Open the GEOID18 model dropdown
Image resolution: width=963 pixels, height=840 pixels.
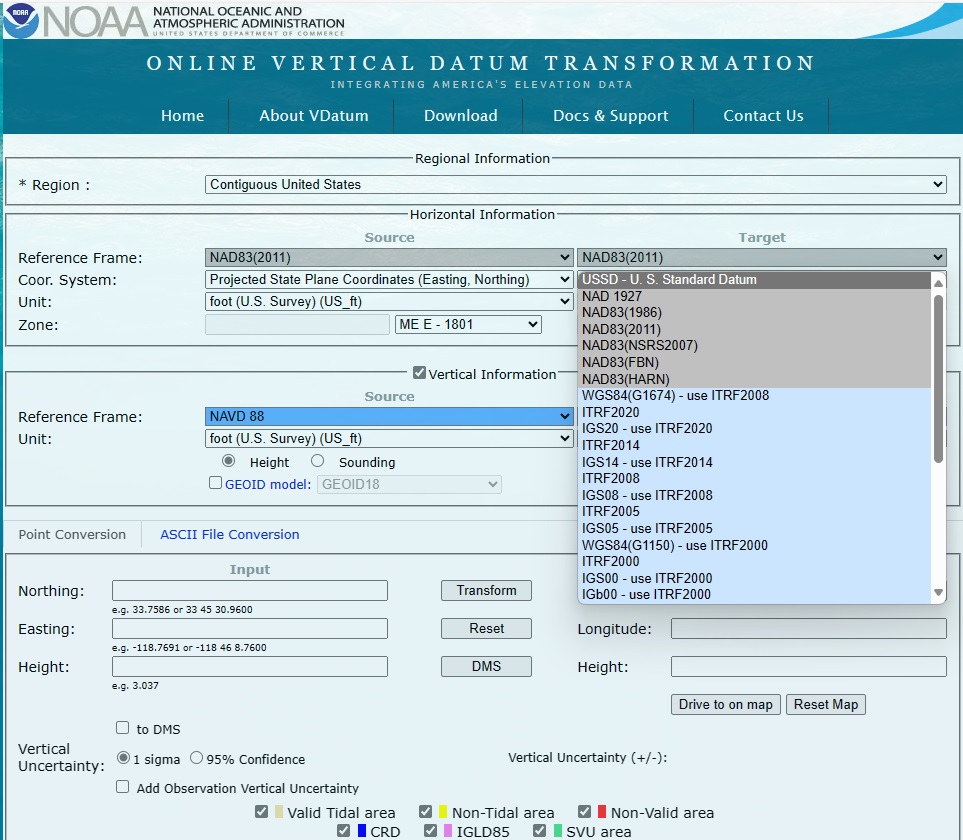409,484
